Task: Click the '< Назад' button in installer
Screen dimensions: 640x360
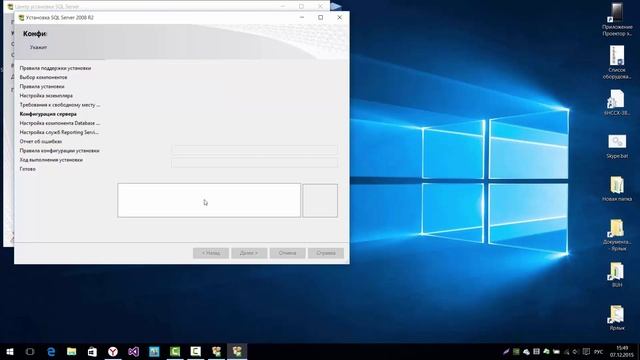Action: pos(211,253)
